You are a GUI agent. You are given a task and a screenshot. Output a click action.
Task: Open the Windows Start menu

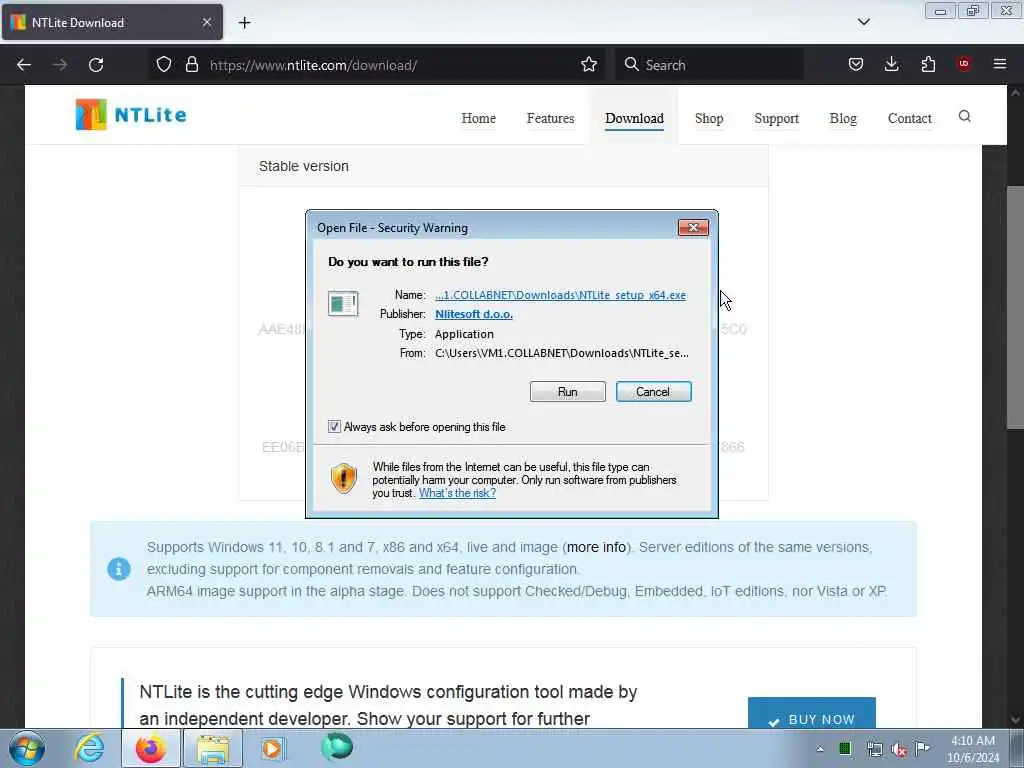pyautogui.click(x=27, y=748)
